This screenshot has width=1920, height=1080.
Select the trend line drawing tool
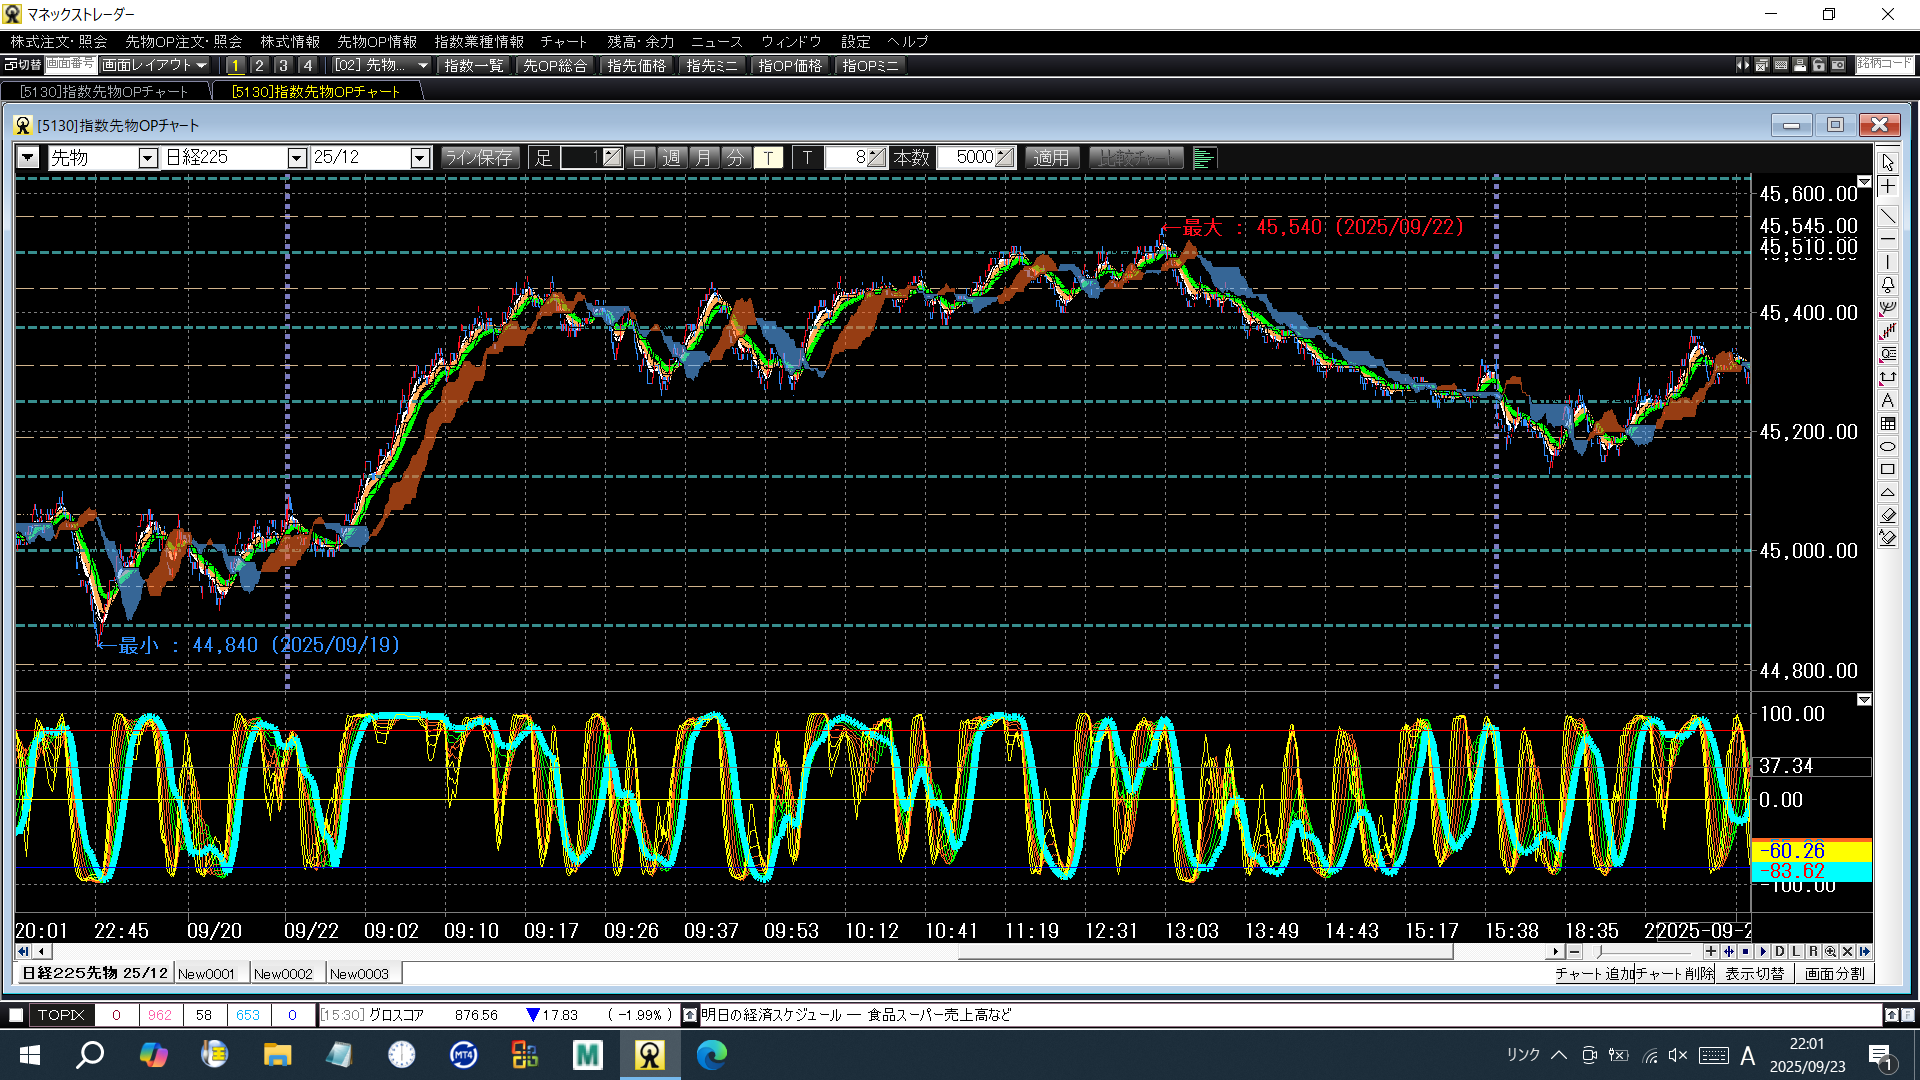click(x=1887, y=216)
